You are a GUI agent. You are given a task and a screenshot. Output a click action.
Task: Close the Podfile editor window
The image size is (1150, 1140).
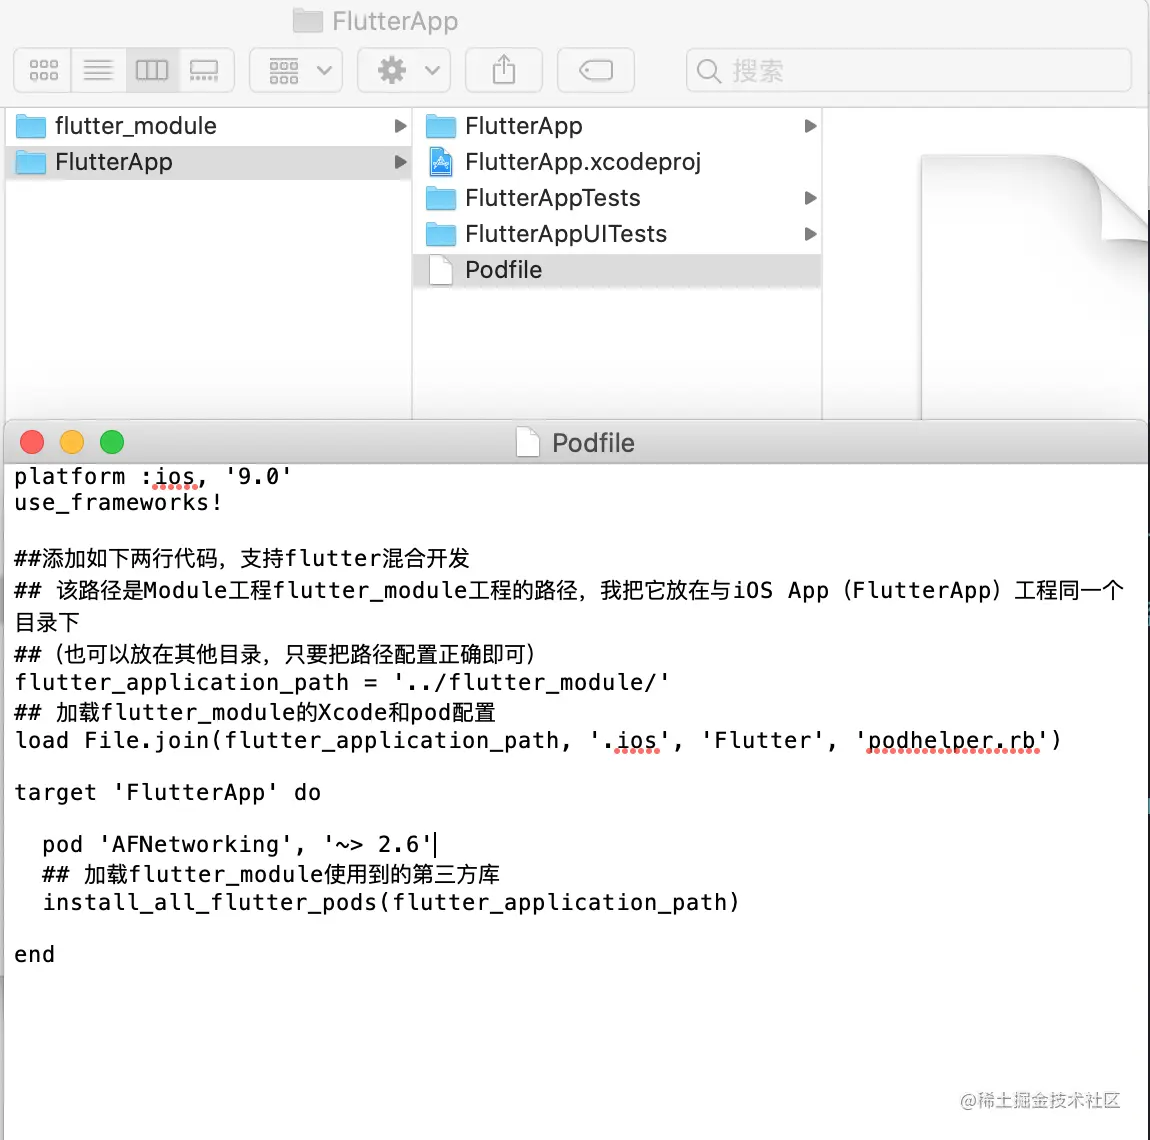(x=32, y=442)
